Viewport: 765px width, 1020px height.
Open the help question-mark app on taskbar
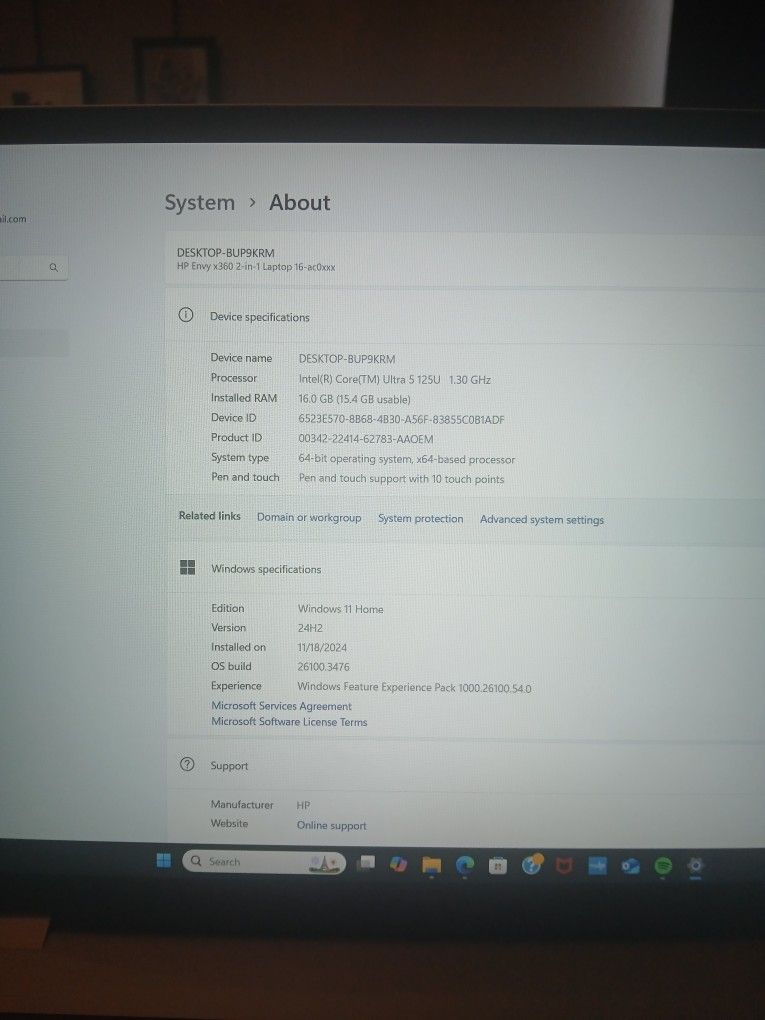(x=531, y=865)
